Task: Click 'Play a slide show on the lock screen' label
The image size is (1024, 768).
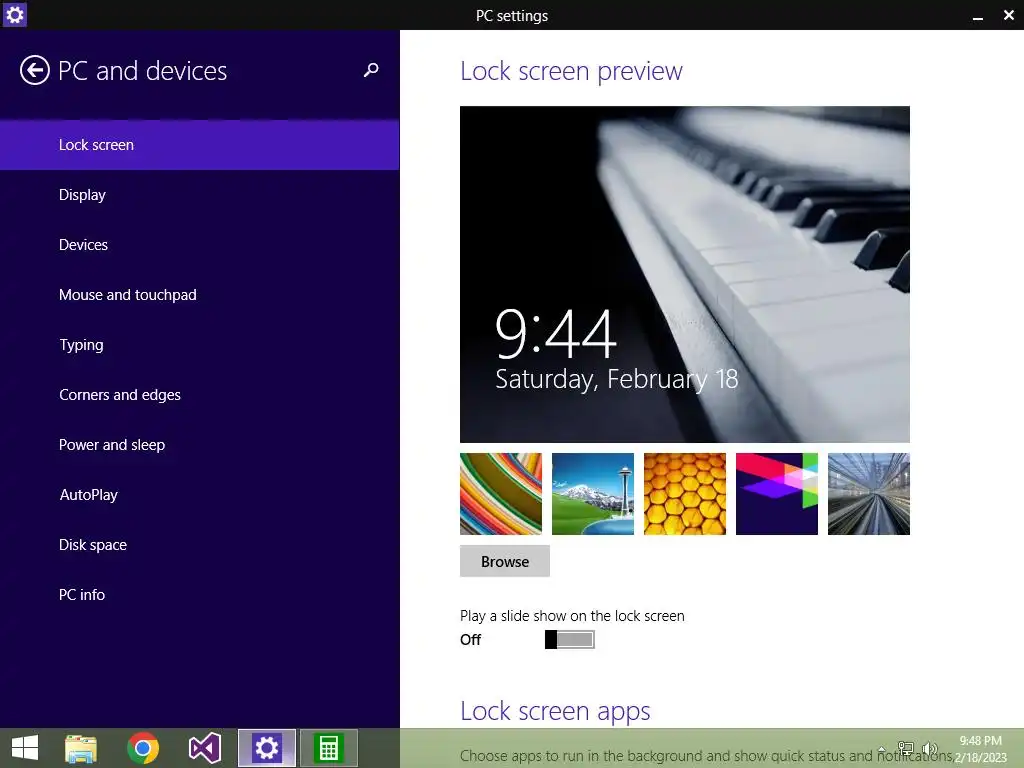Action: [572, 616]
